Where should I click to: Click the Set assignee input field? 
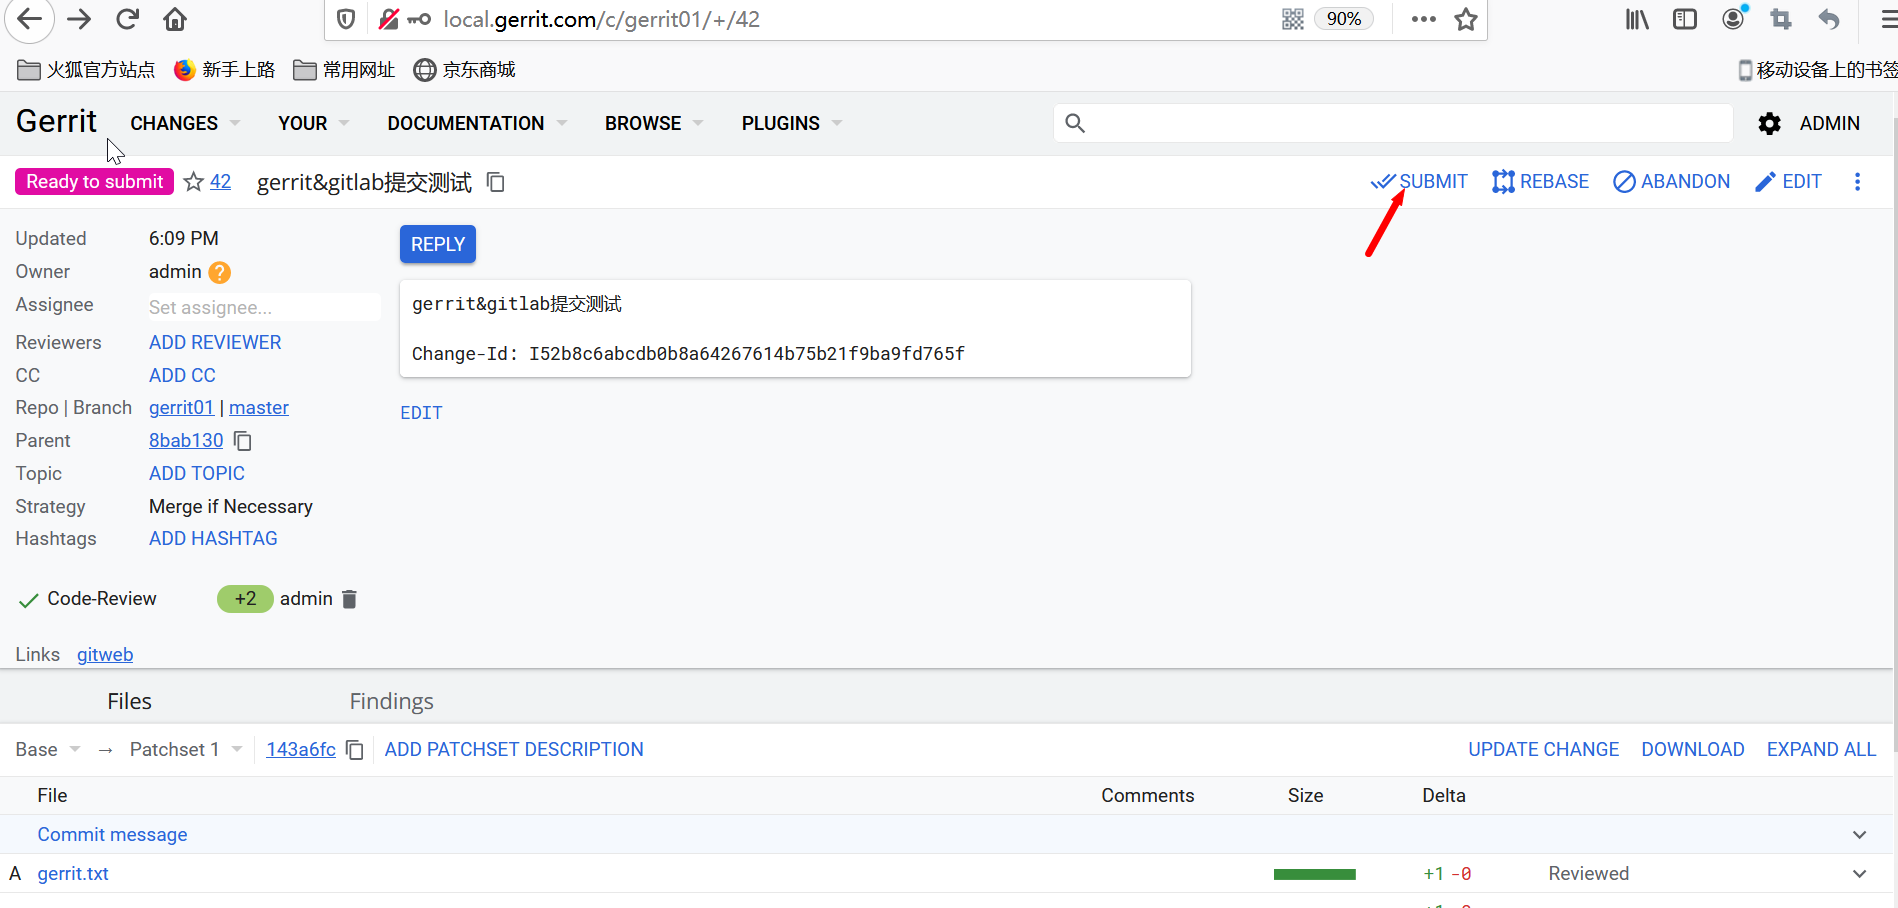point(264,307)
